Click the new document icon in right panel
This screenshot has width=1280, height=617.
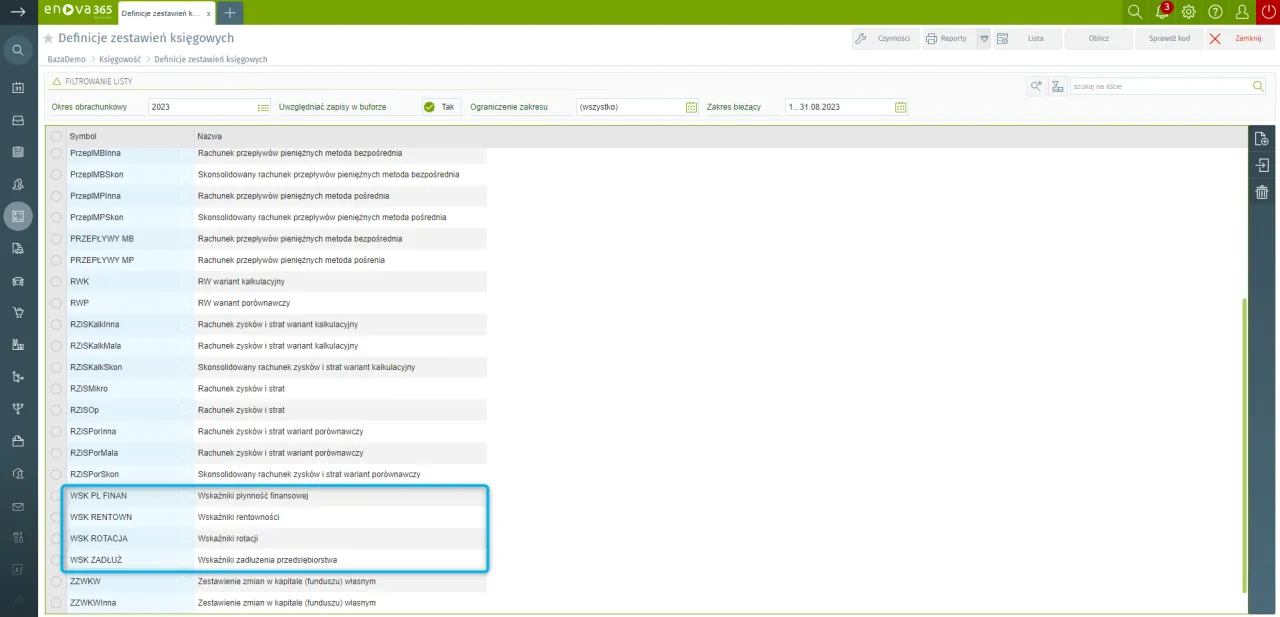click(1262, 139)
